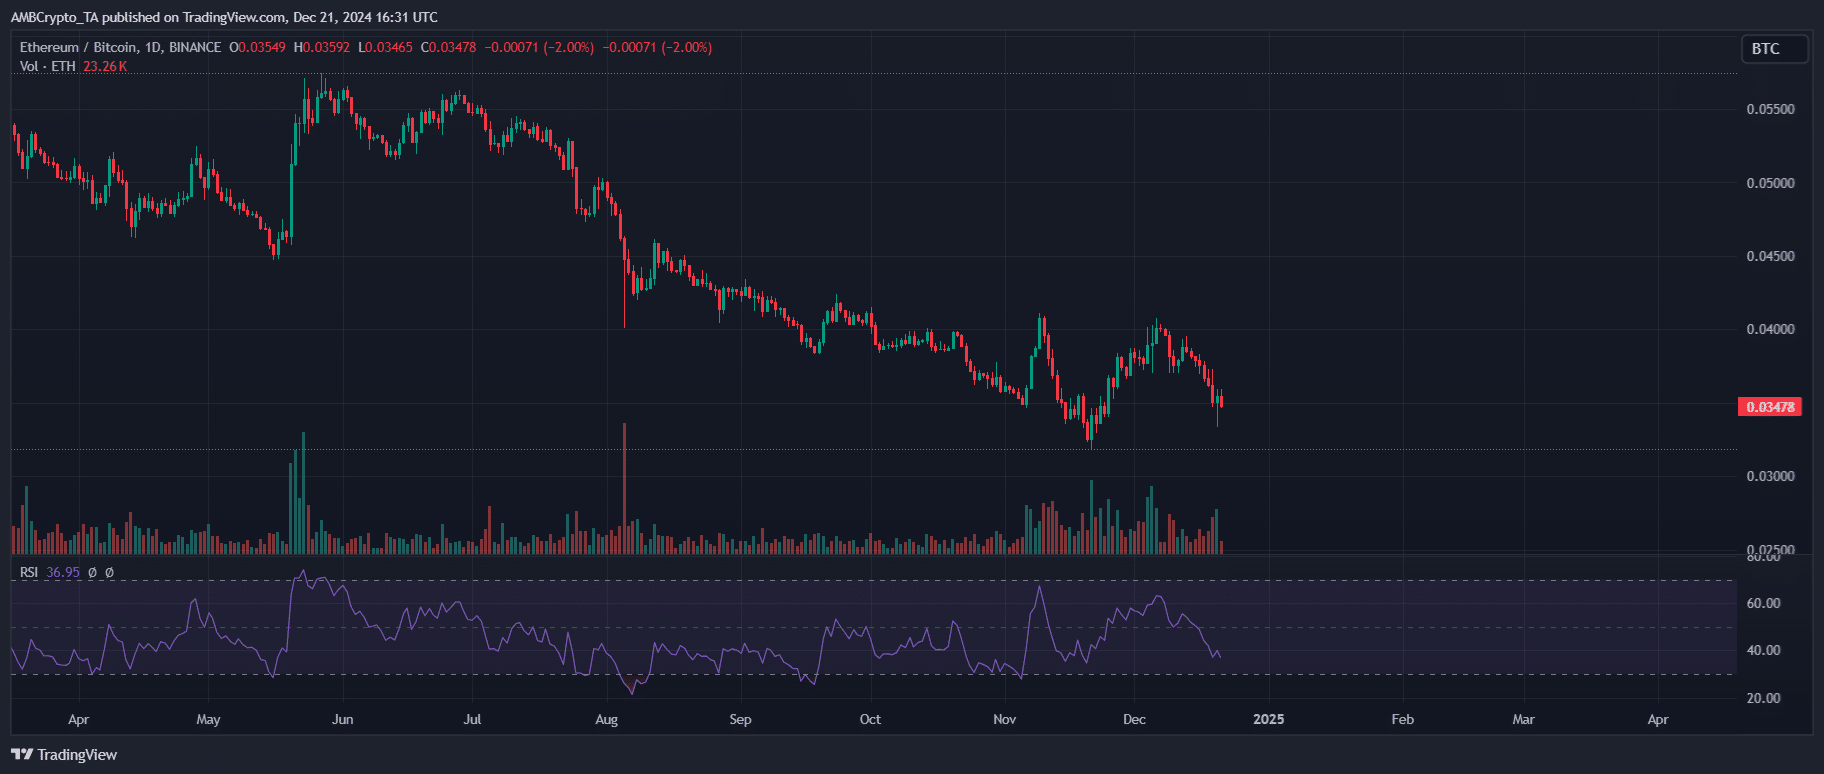
Task: Click the Aug label on time axis
Action: 606,719
